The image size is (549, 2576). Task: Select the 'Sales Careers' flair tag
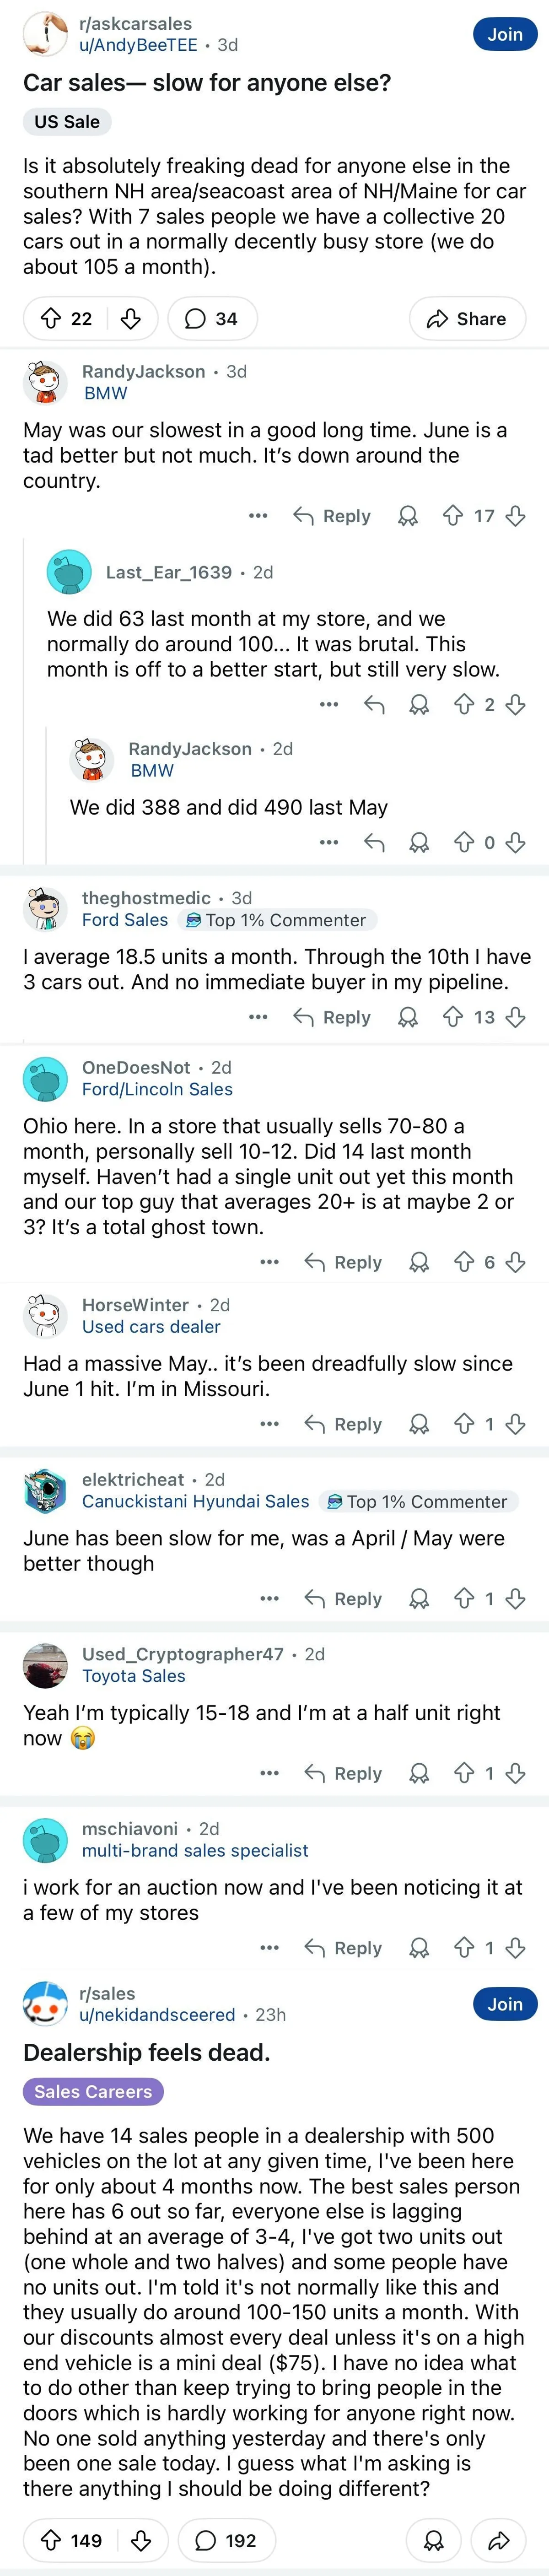tap(93, 2091)
